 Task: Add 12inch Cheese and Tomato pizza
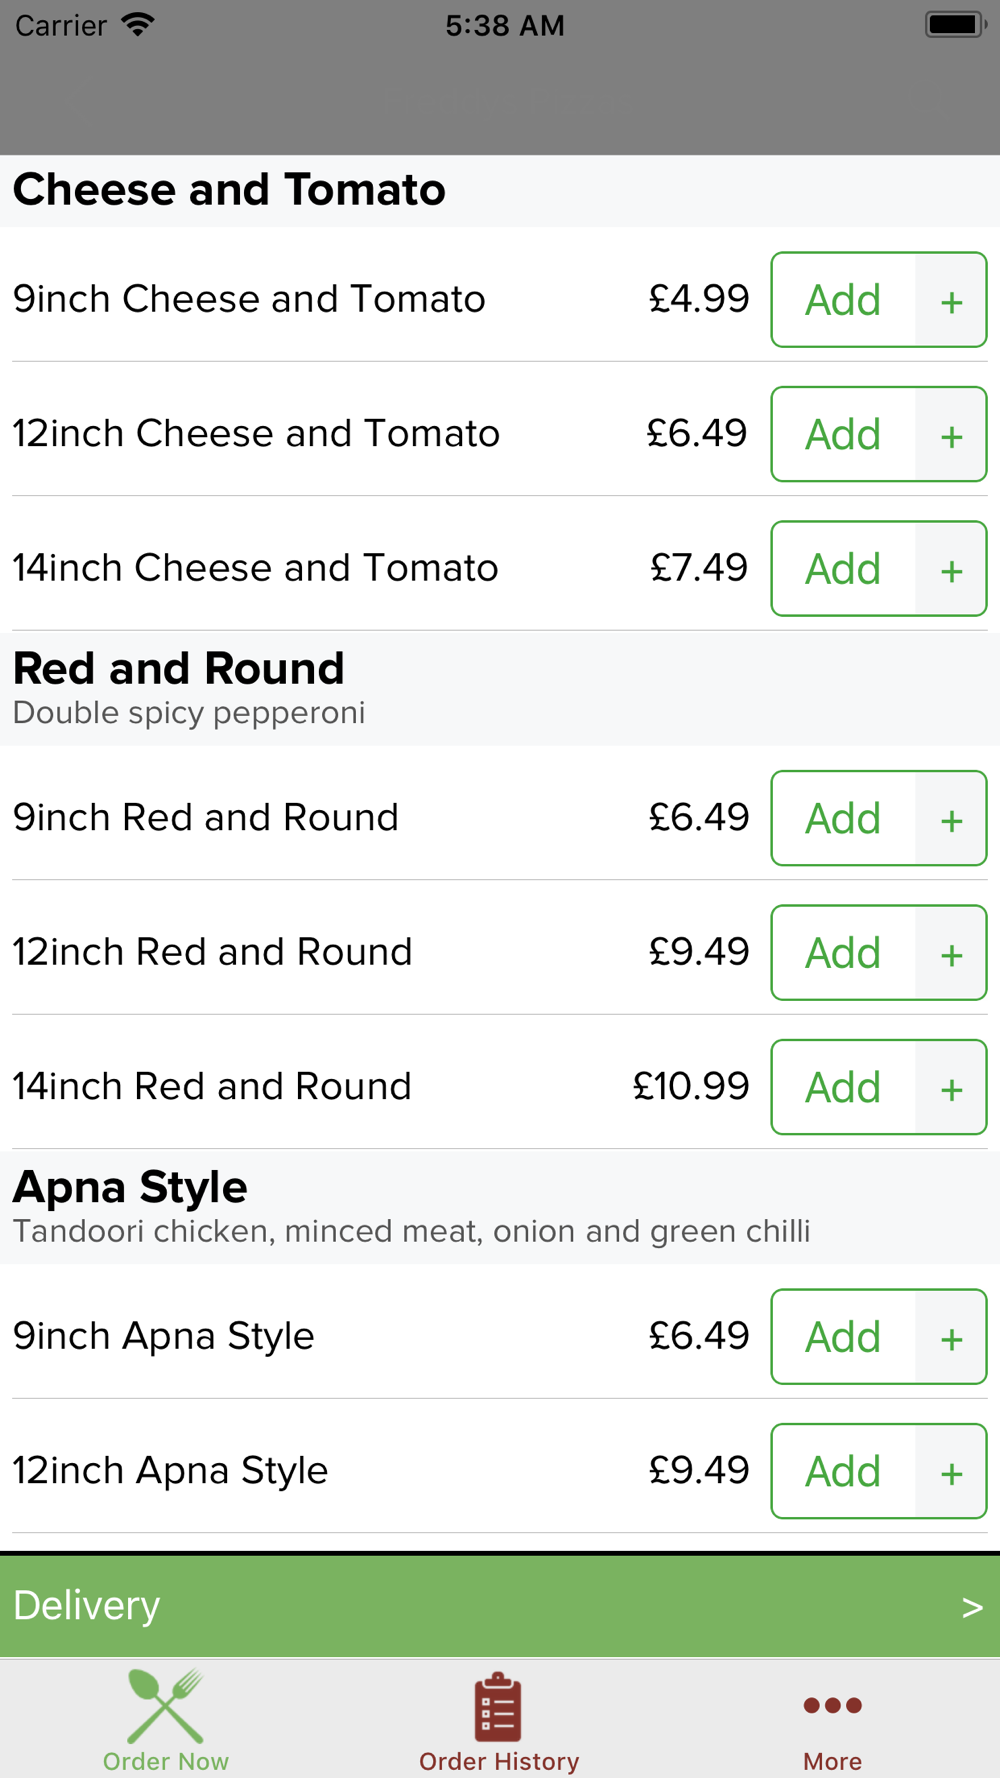pyautogui.click(x=843, y=434)
